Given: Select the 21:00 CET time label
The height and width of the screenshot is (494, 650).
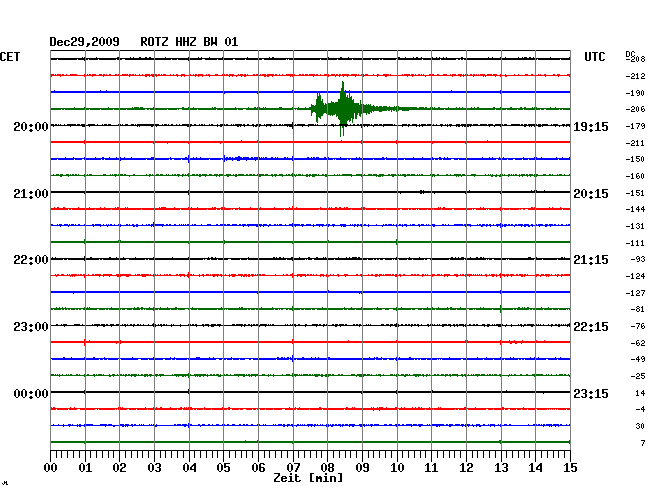Looking at the screenshot, I should 31,194.
